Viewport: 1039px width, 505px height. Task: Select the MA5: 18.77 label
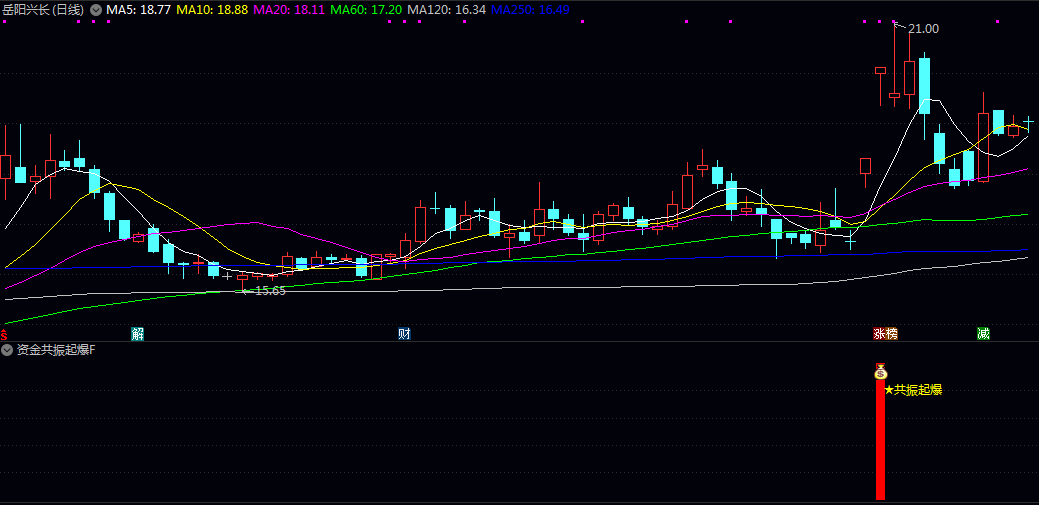coord(139,10)
